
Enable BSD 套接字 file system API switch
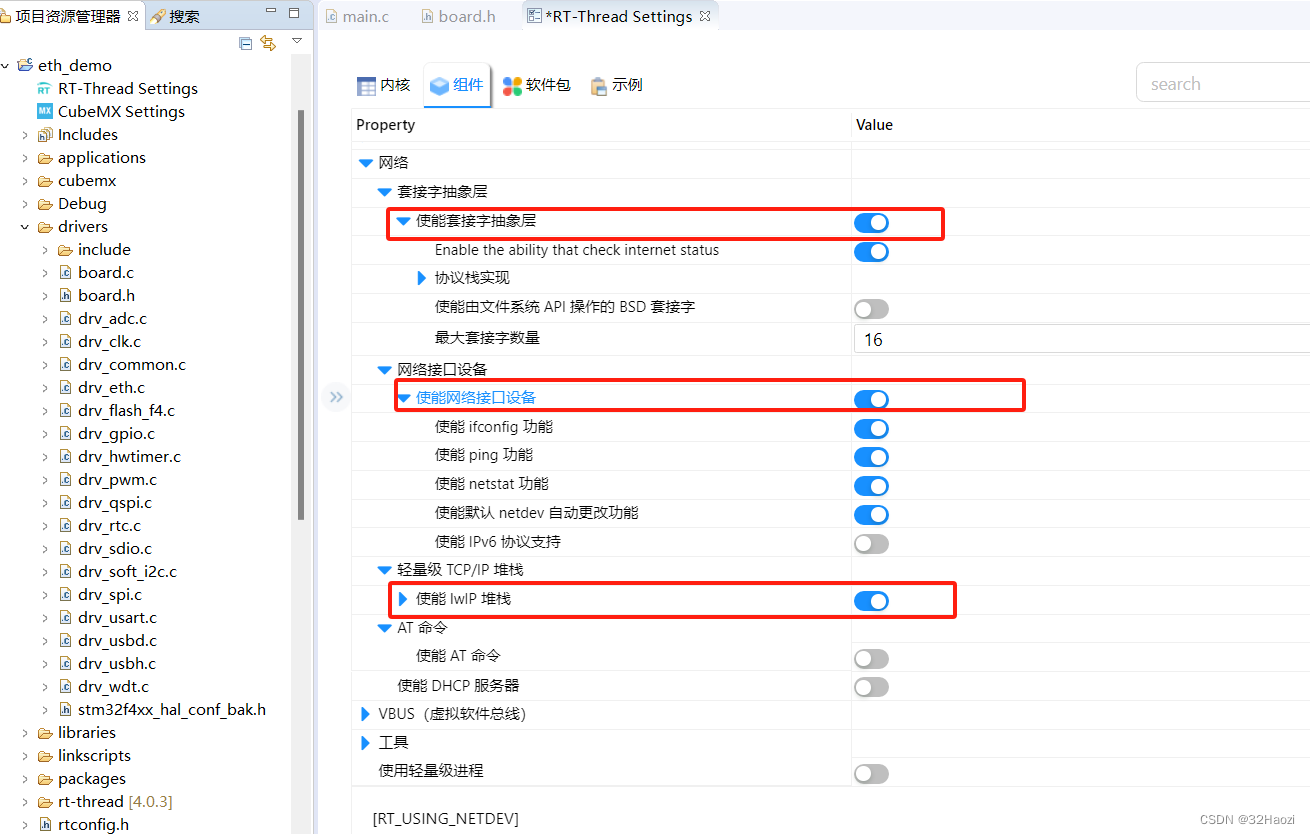coord(871,309)
